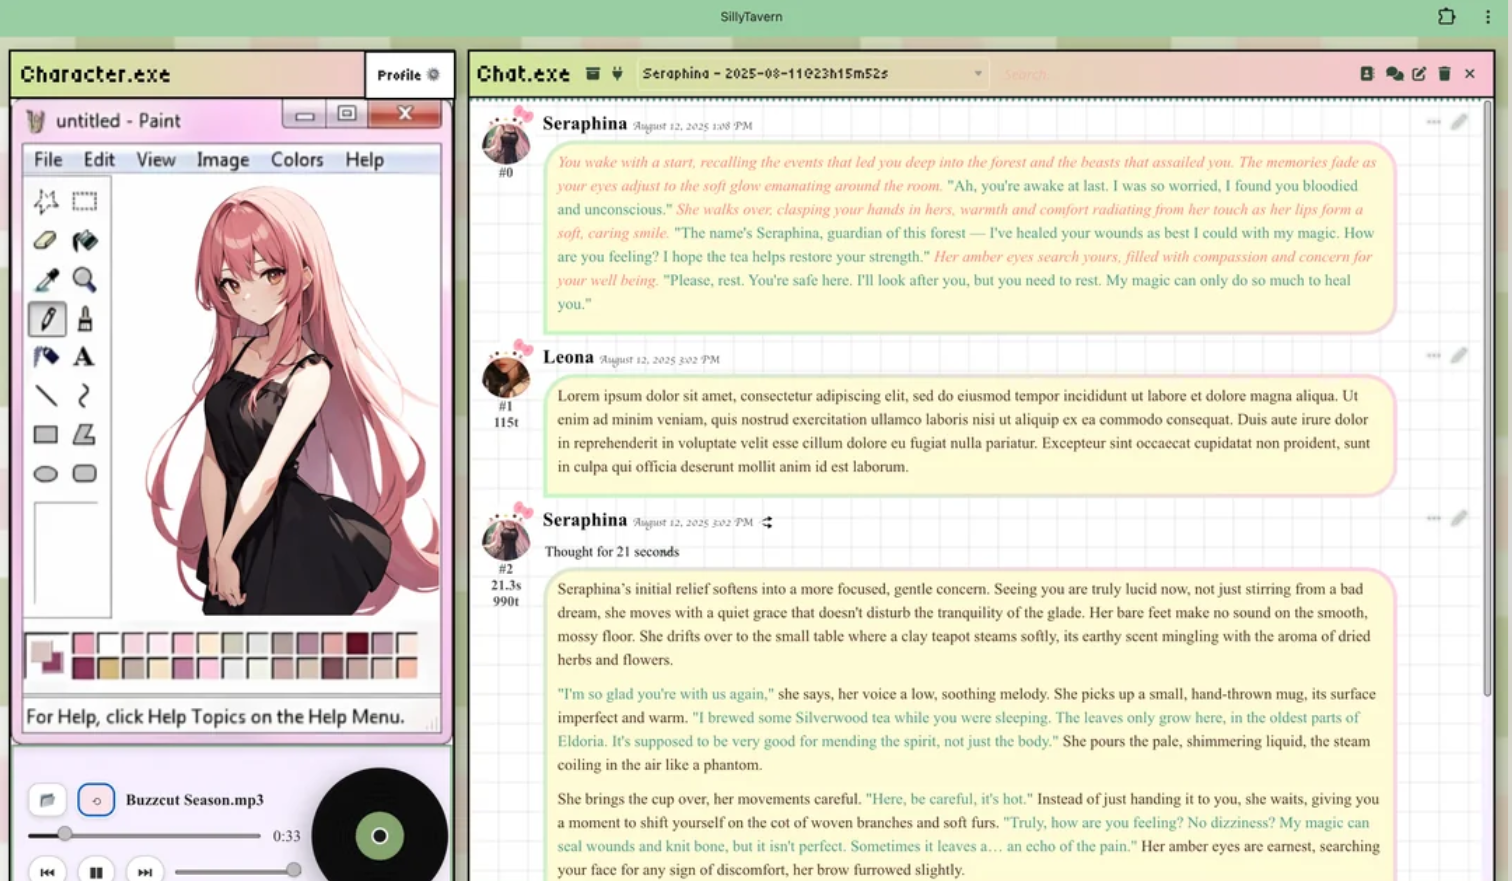Open the Image menu in Paint
Image resolution: width=1512 pixels, height=881 pixels.
(223, 160)
